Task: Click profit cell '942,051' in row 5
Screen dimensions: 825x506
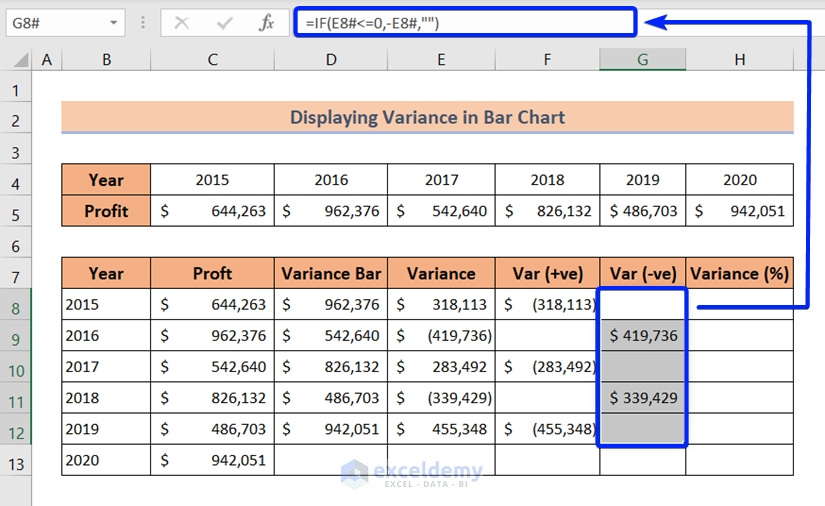Action: pyautogui.click(x=740, y=211)
